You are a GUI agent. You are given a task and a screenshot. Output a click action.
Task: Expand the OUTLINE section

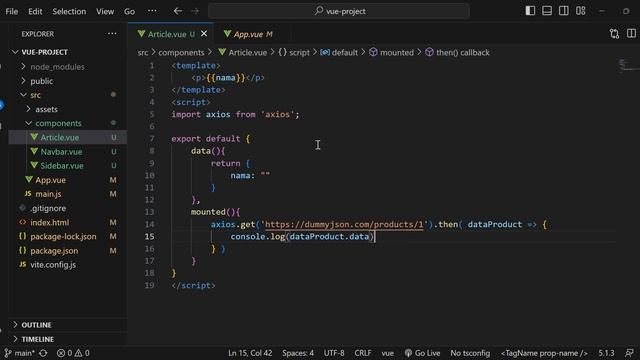coord(67,325)
